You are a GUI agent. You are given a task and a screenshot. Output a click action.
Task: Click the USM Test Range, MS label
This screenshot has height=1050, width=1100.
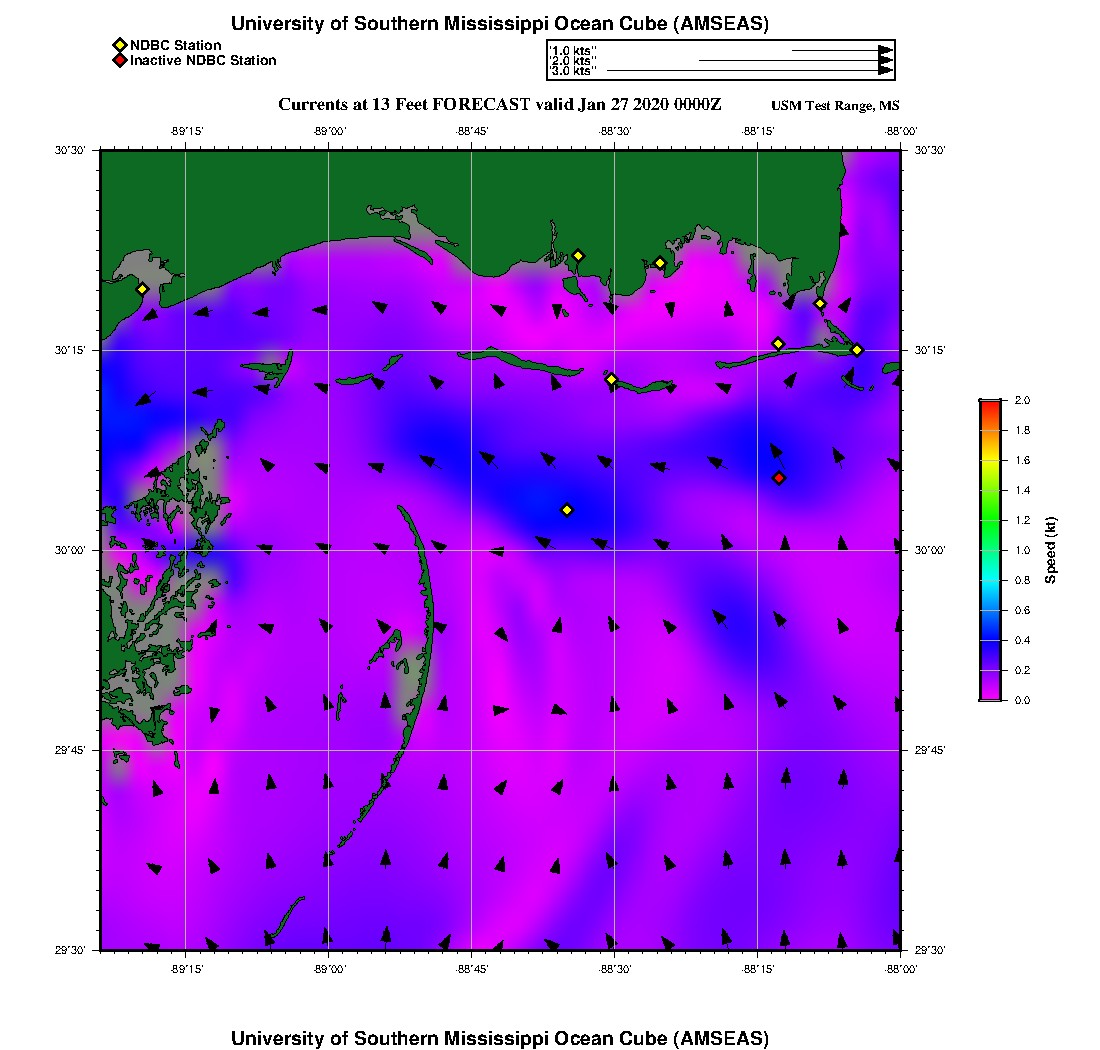[835, 106]
